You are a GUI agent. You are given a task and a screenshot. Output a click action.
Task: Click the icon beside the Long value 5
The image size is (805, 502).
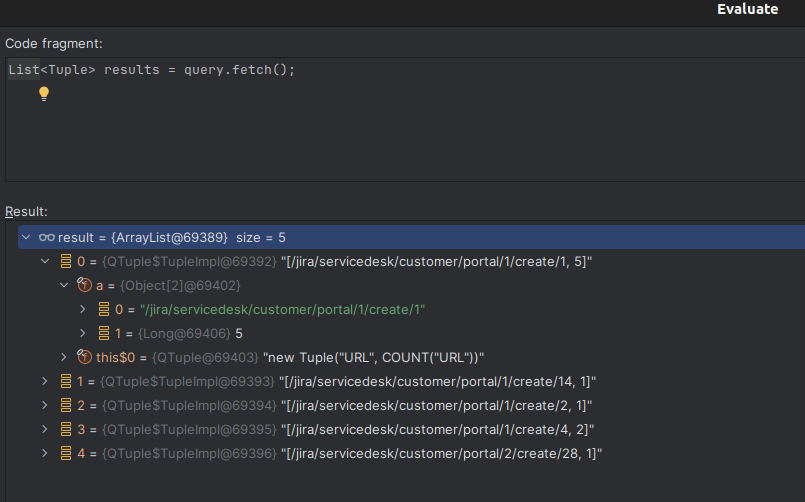(x=103, y=333)
